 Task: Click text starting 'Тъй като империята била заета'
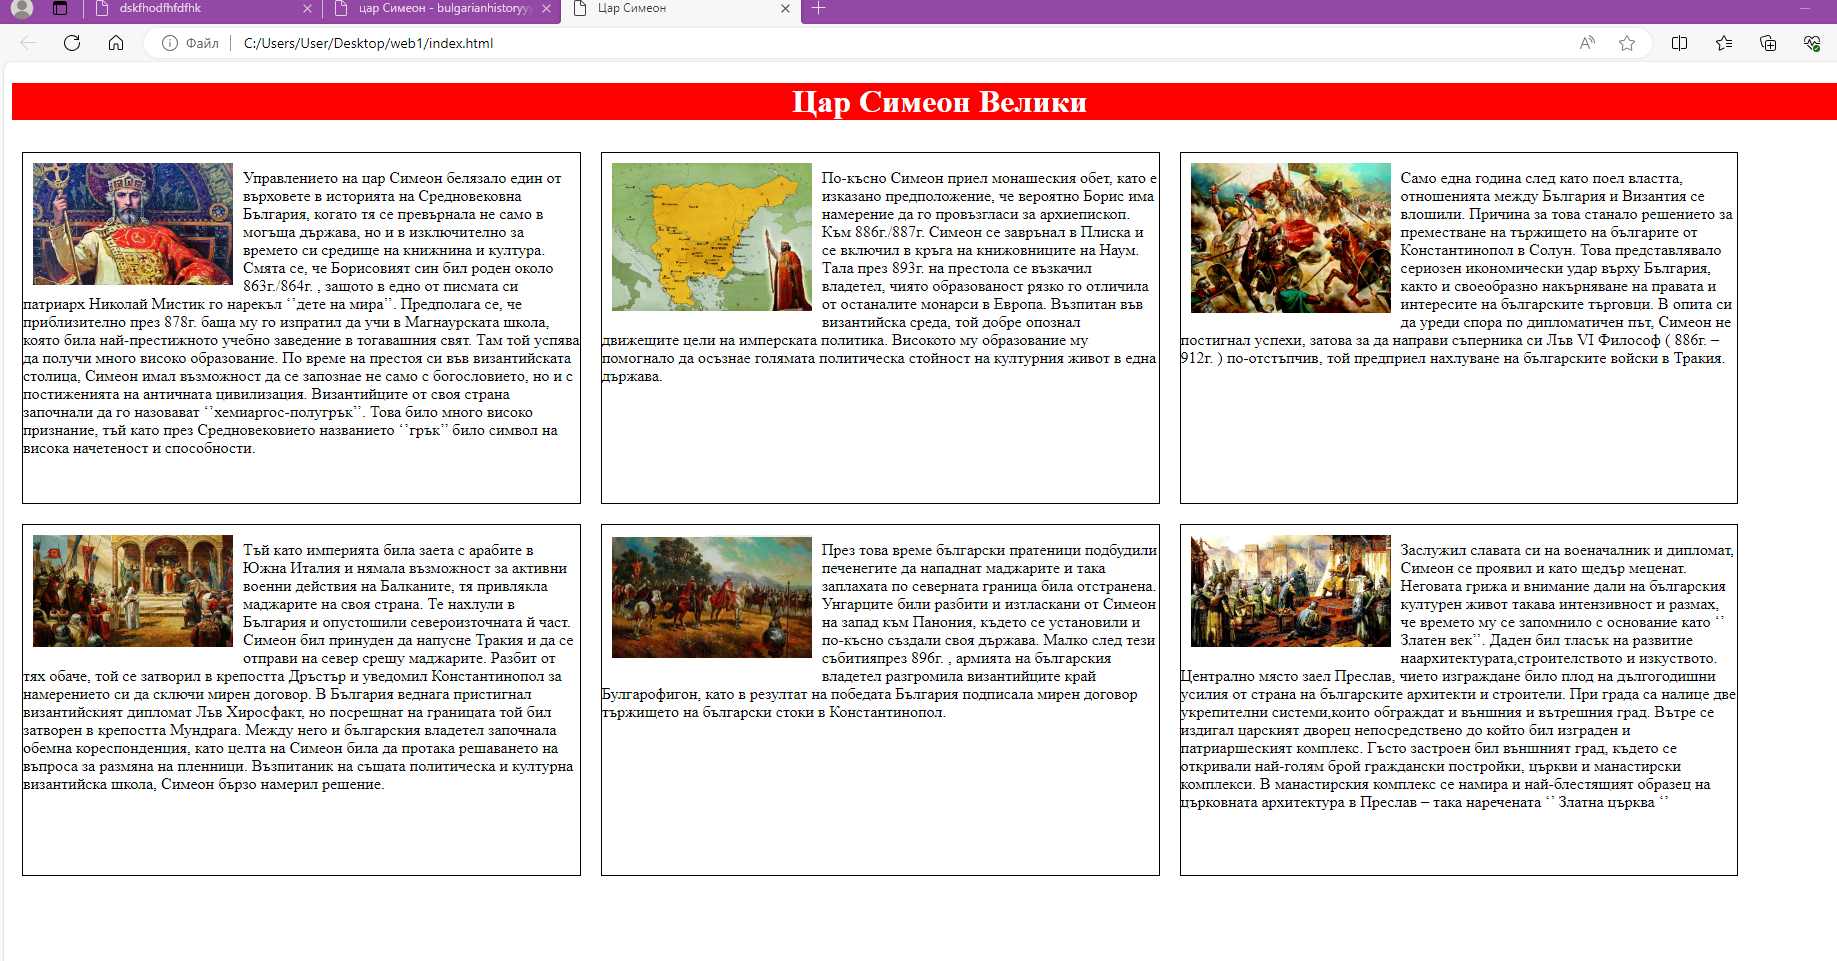(x=299, y=667)
